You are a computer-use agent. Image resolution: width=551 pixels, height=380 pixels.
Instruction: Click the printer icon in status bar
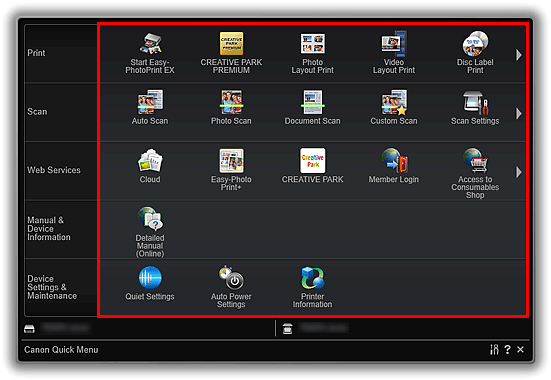point(29,329)
